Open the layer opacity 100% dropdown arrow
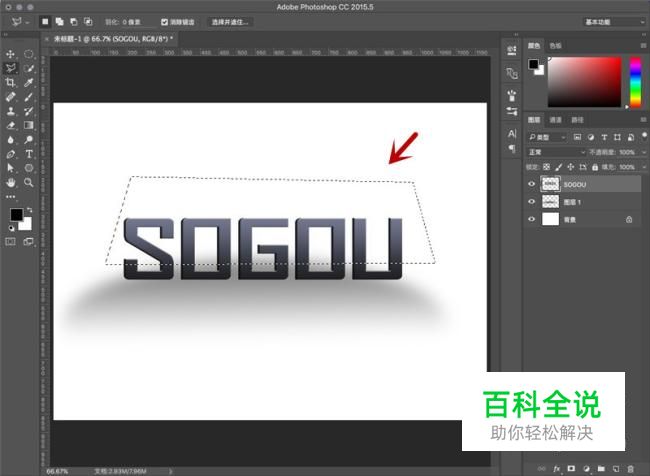The height and width of the screenshot is (476, 650). click(x=644, y=152)
